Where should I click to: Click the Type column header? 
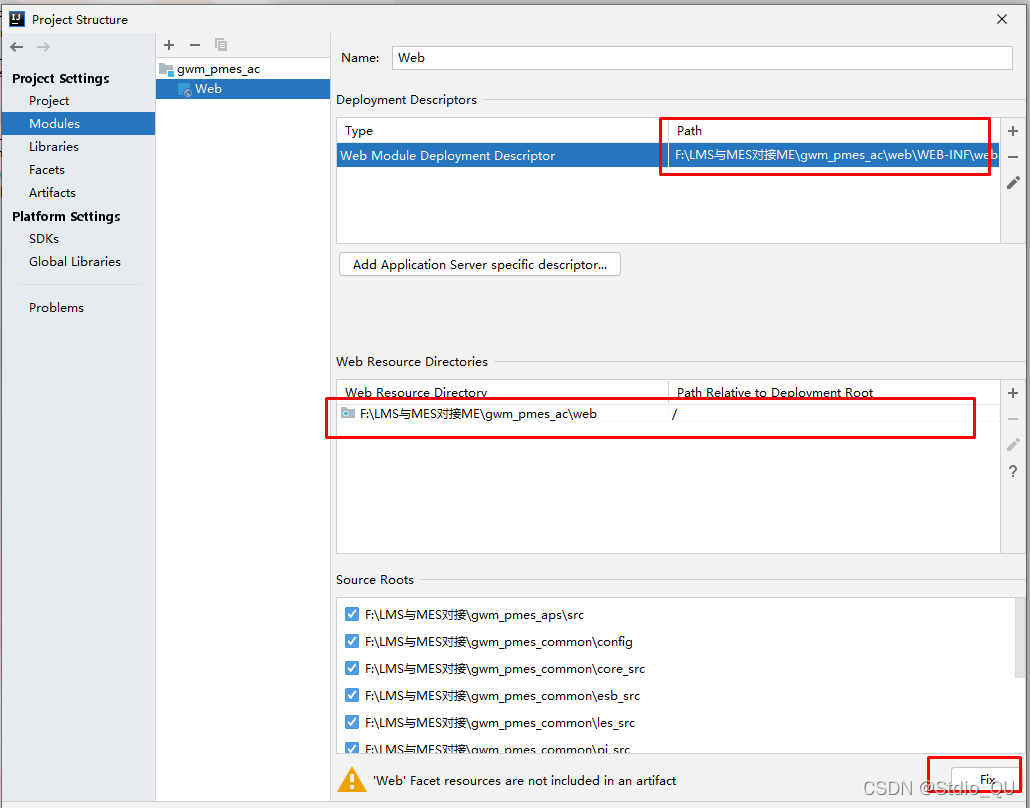click(503, 131)
